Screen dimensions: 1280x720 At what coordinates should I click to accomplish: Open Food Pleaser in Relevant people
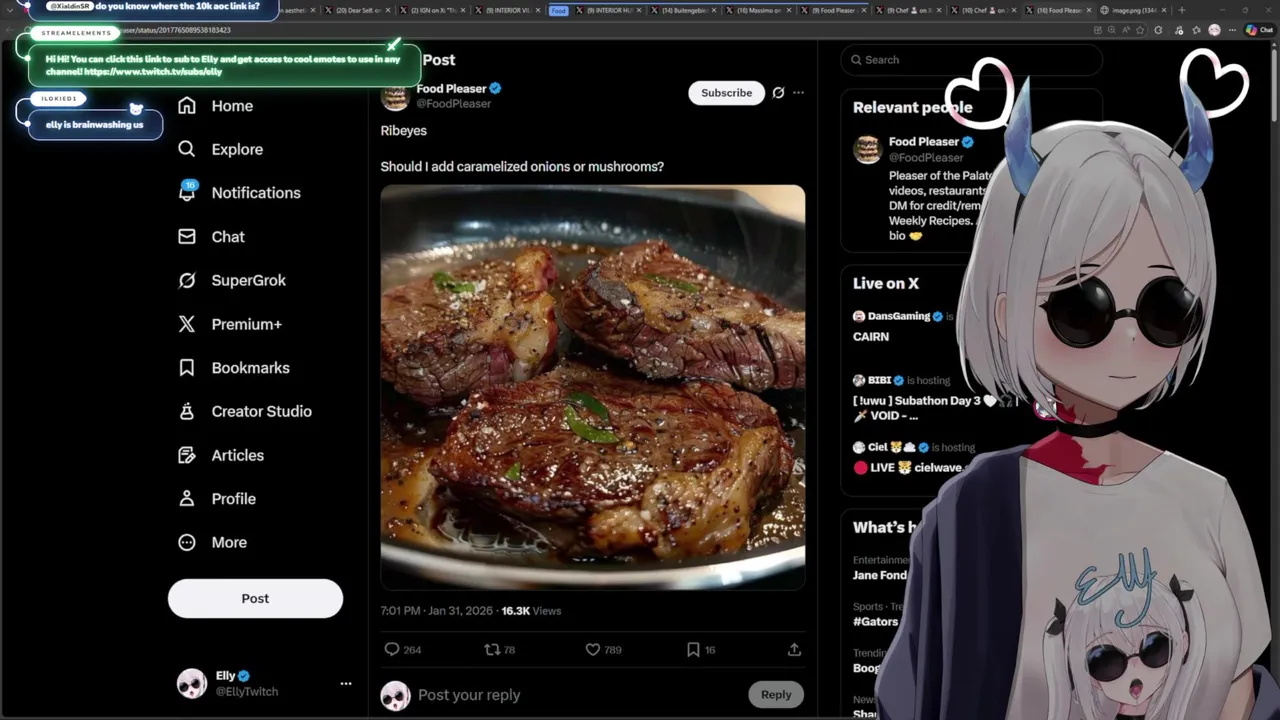(924, 142)
